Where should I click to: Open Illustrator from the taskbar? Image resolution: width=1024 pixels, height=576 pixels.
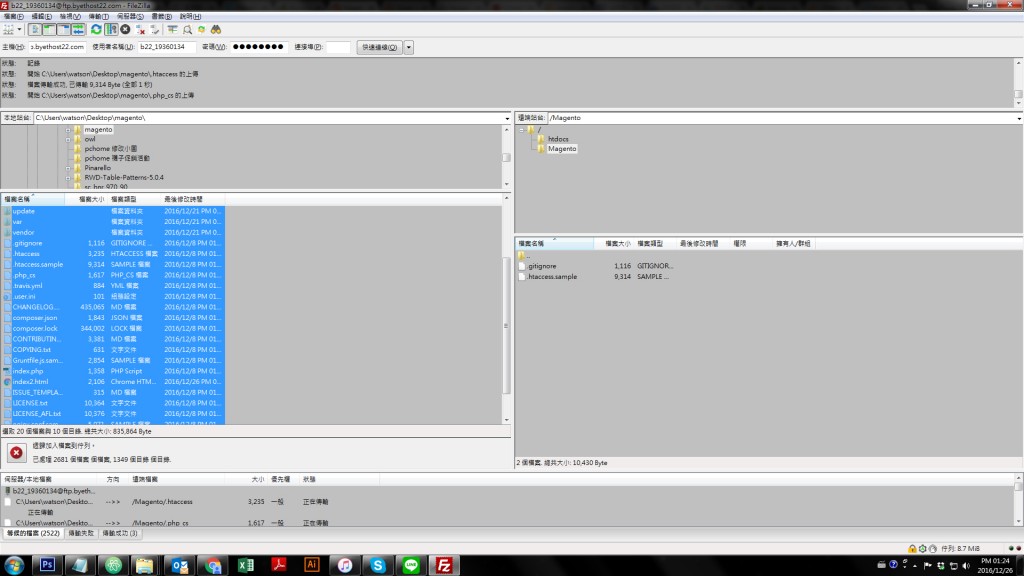312,565
